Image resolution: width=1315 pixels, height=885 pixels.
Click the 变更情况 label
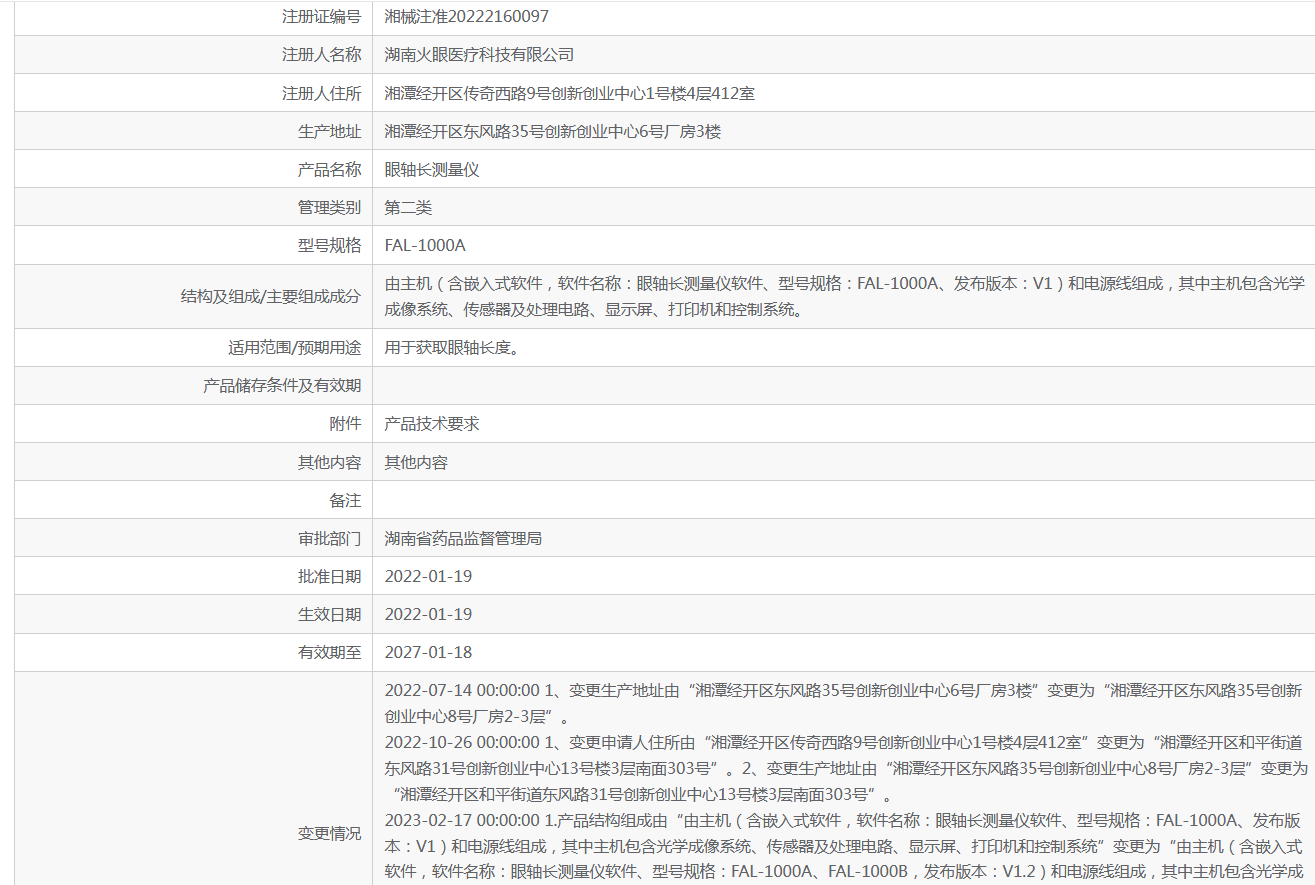point(329,833)
